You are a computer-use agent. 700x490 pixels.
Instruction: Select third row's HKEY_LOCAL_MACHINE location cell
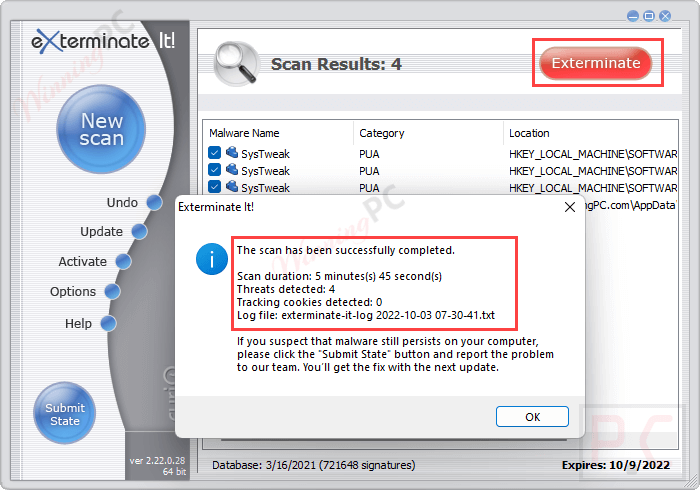pyautogui.click(x=593, y=188)
